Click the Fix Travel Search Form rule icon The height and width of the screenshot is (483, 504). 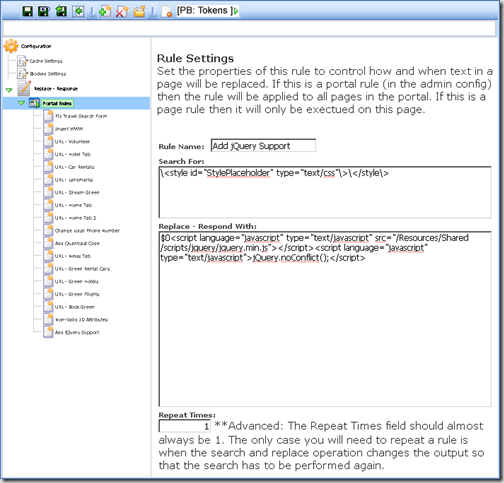pyautogui.click(x=48, y=116)
